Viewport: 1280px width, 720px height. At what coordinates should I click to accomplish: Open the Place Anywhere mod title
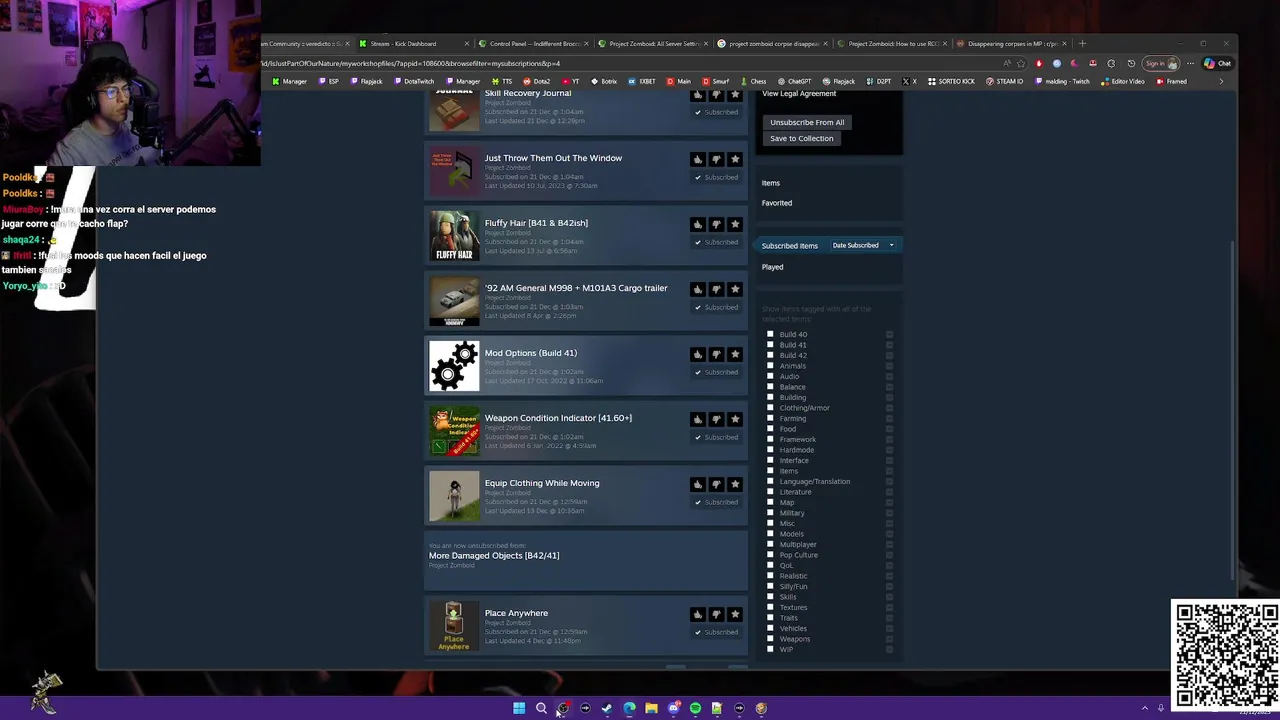[516, 613]
